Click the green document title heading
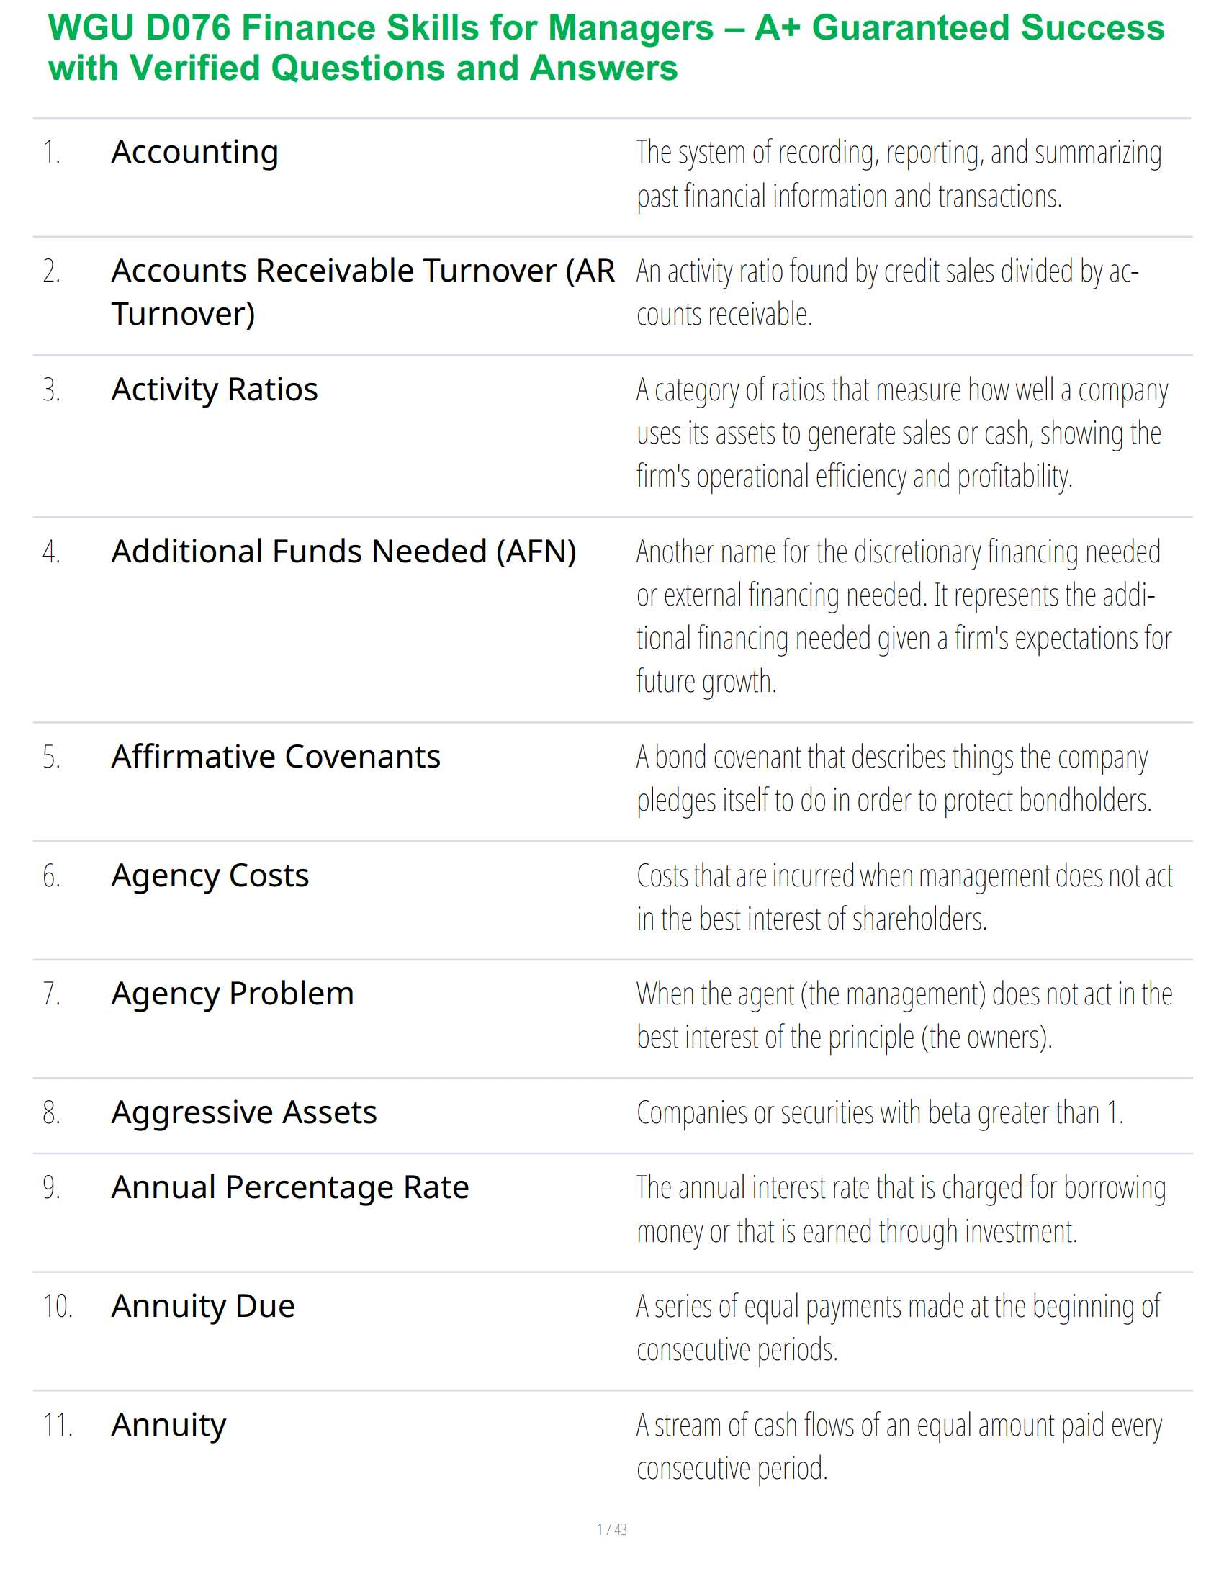The height and width of the screenshot is (1584, 1224). 606,48
